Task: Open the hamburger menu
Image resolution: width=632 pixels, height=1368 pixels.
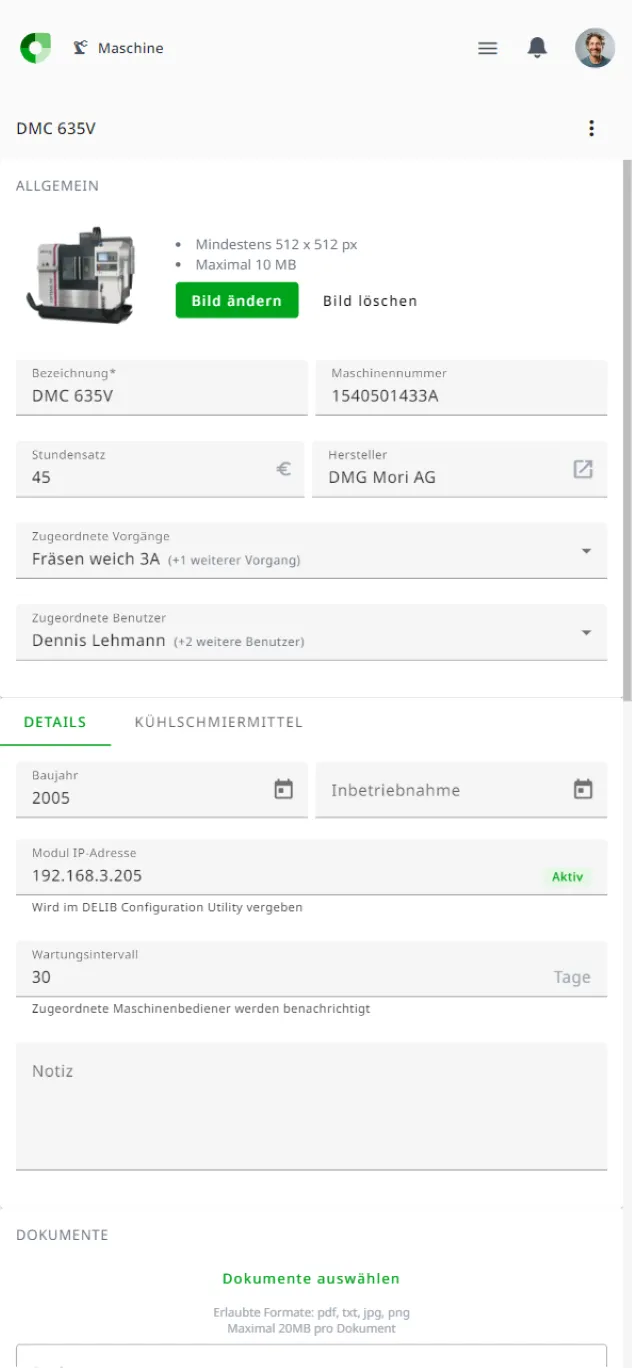Action: pos(488,48)
